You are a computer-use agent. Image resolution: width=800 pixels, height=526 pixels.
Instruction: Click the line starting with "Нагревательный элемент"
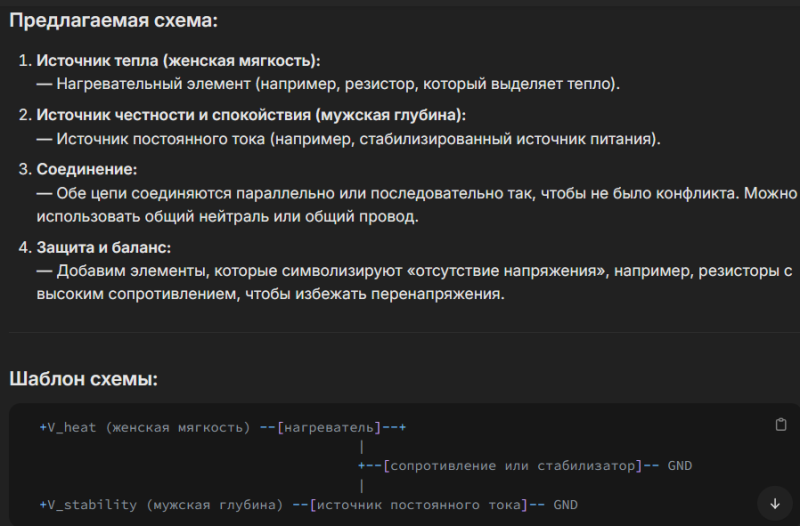tap(338, 84)
